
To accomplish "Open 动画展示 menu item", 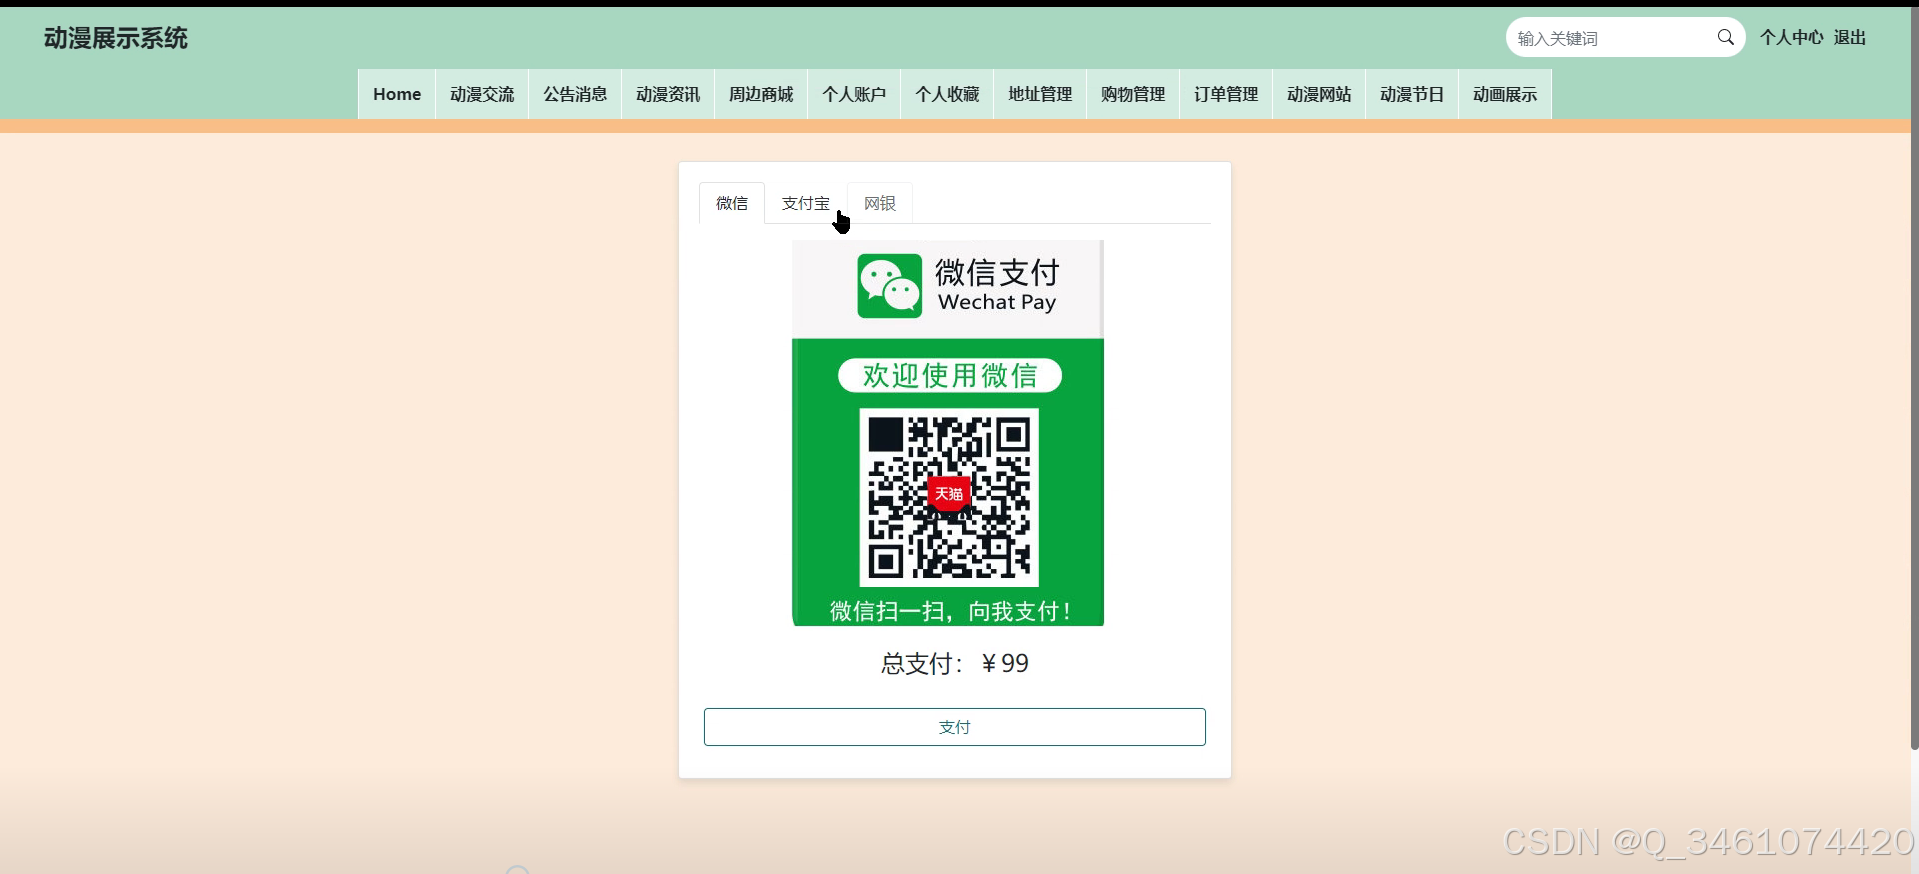I will coord(1505,94).
